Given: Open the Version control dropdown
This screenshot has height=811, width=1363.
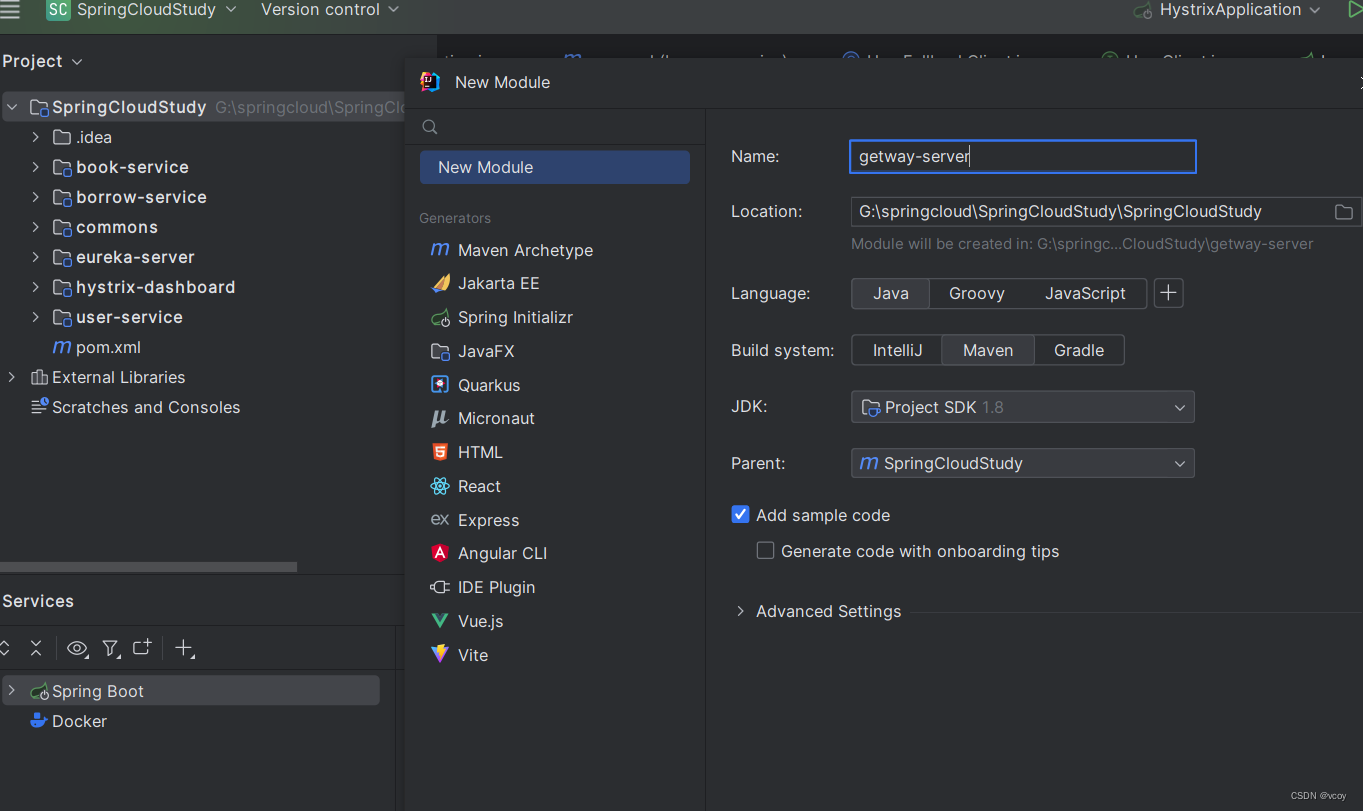Looking at the screenshot, I should point(330,10).
